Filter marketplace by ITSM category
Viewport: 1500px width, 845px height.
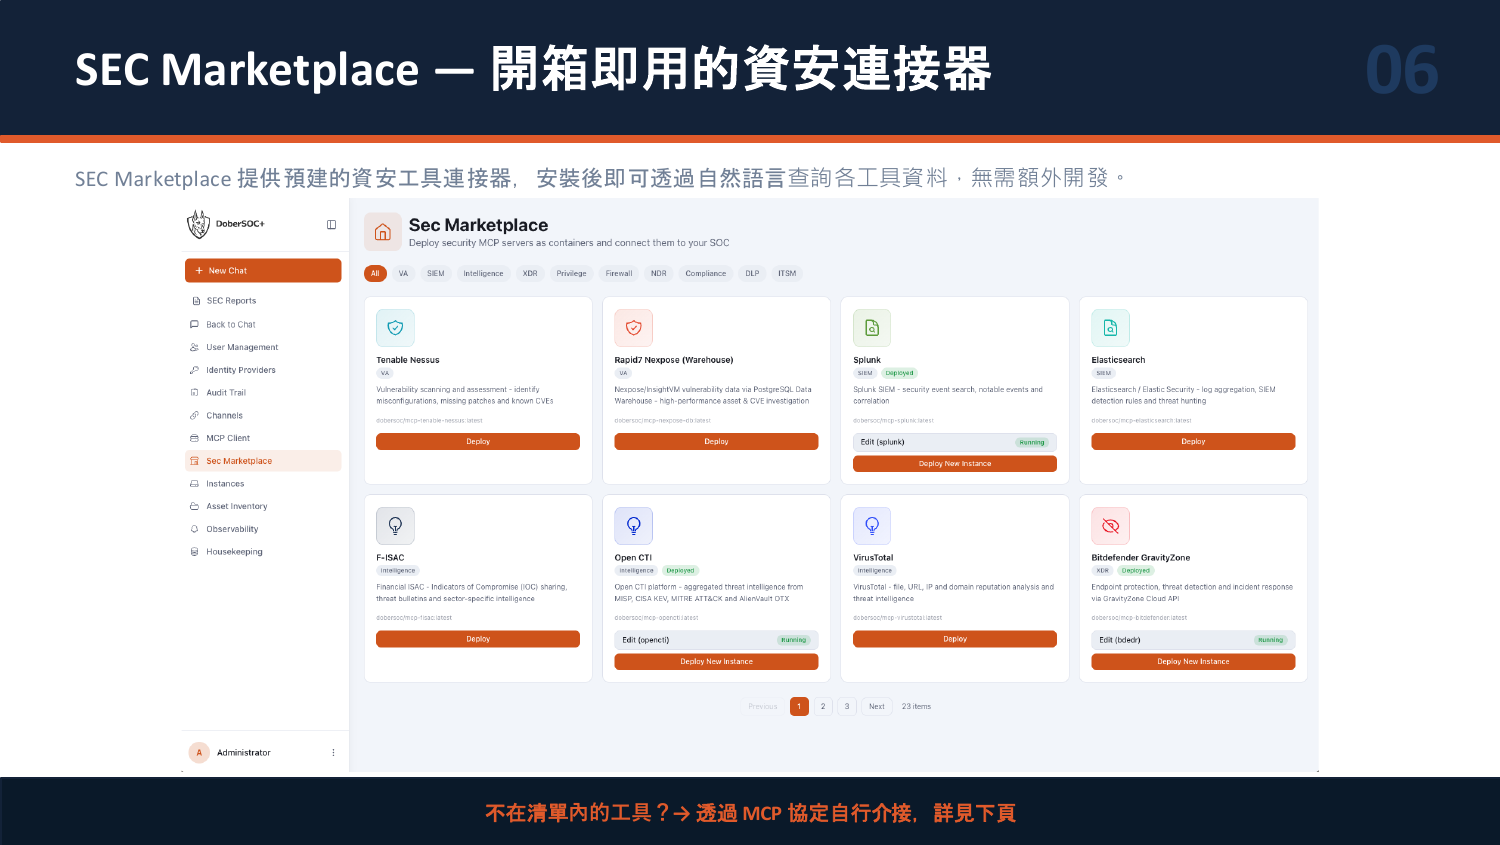(788, 273)
